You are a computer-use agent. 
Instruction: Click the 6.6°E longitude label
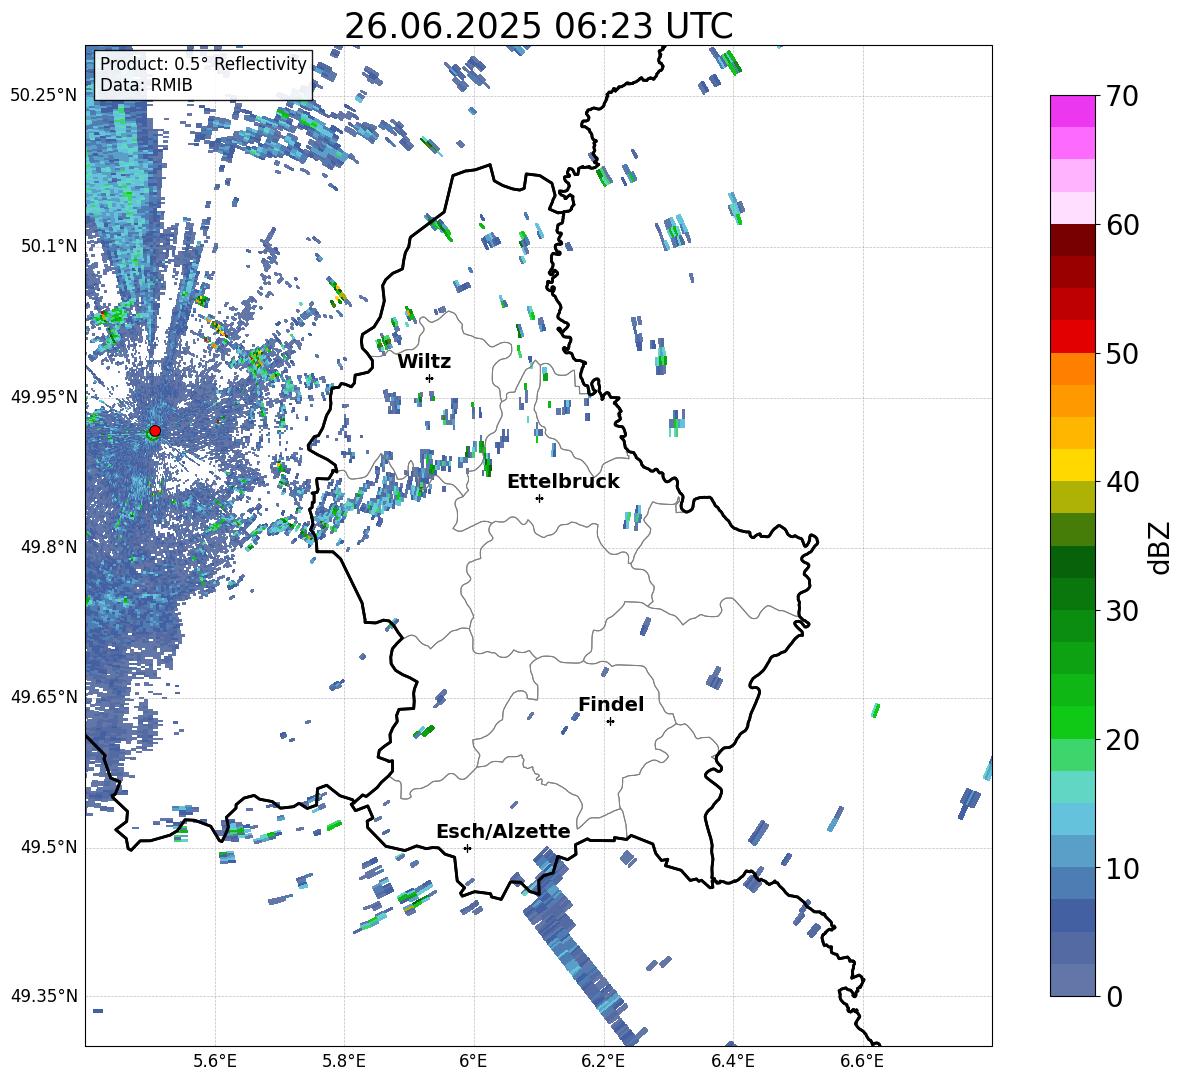[862, 1061]
